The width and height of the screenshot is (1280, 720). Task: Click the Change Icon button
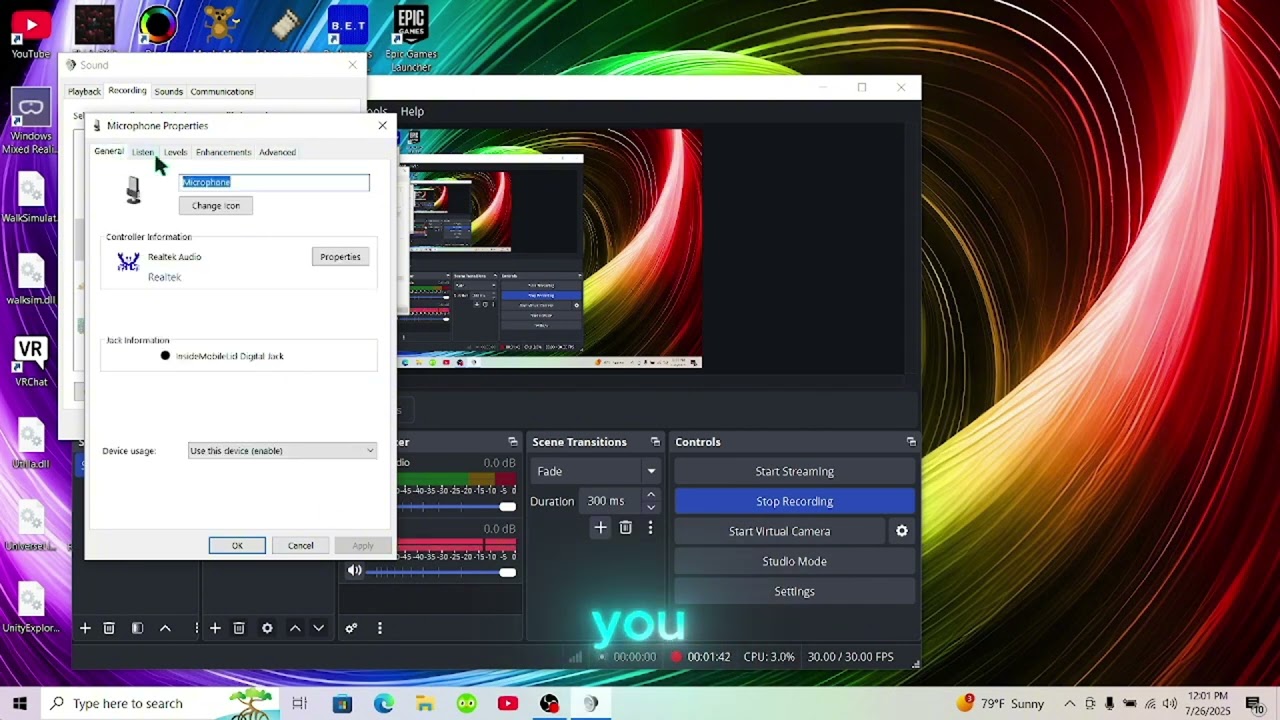(216, 205)
